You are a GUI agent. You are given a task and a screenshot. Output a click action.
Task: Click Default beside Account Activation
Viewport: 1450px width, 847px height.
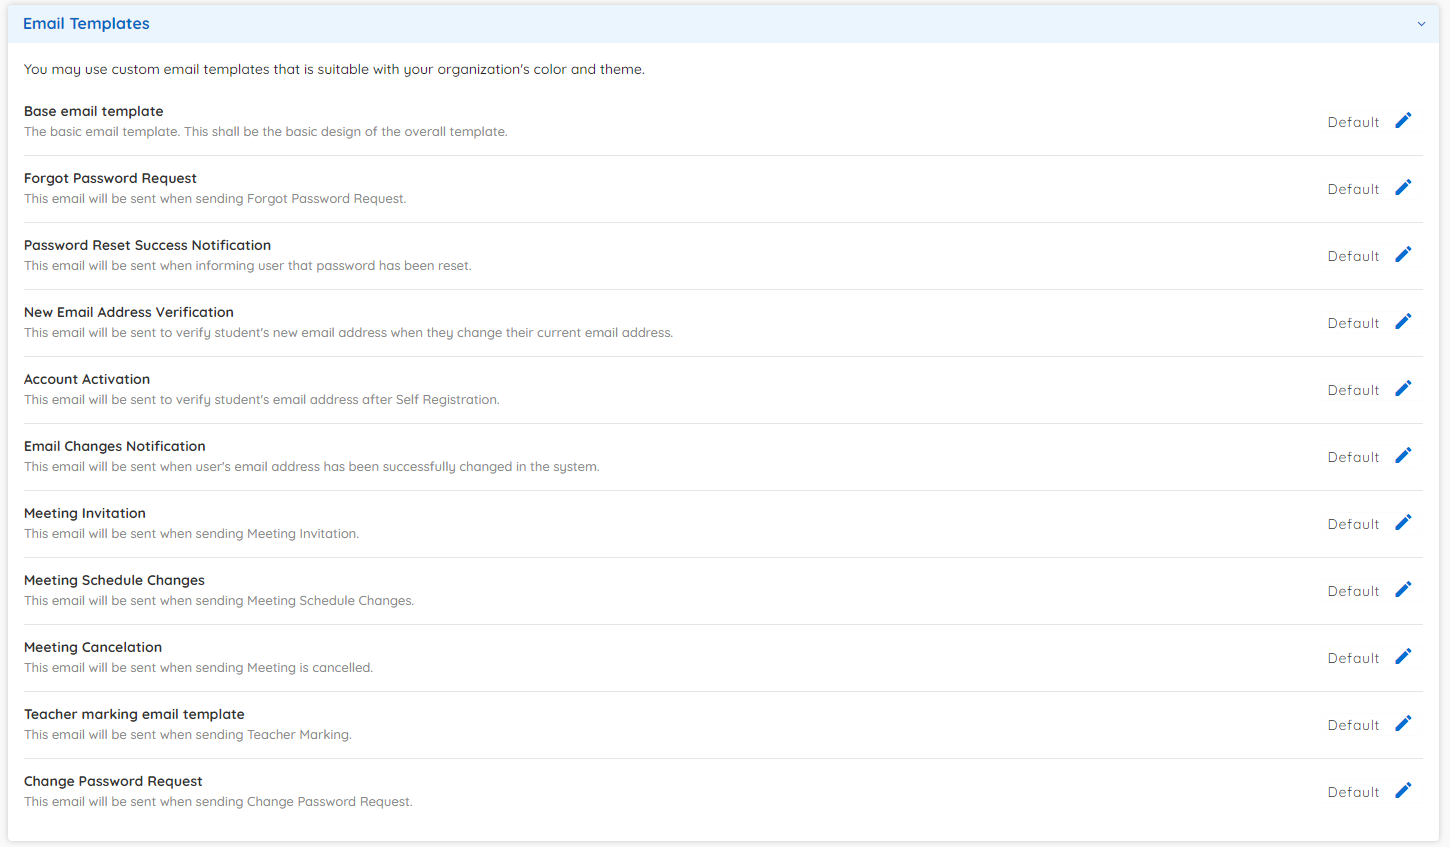[x=1353, y=389]
